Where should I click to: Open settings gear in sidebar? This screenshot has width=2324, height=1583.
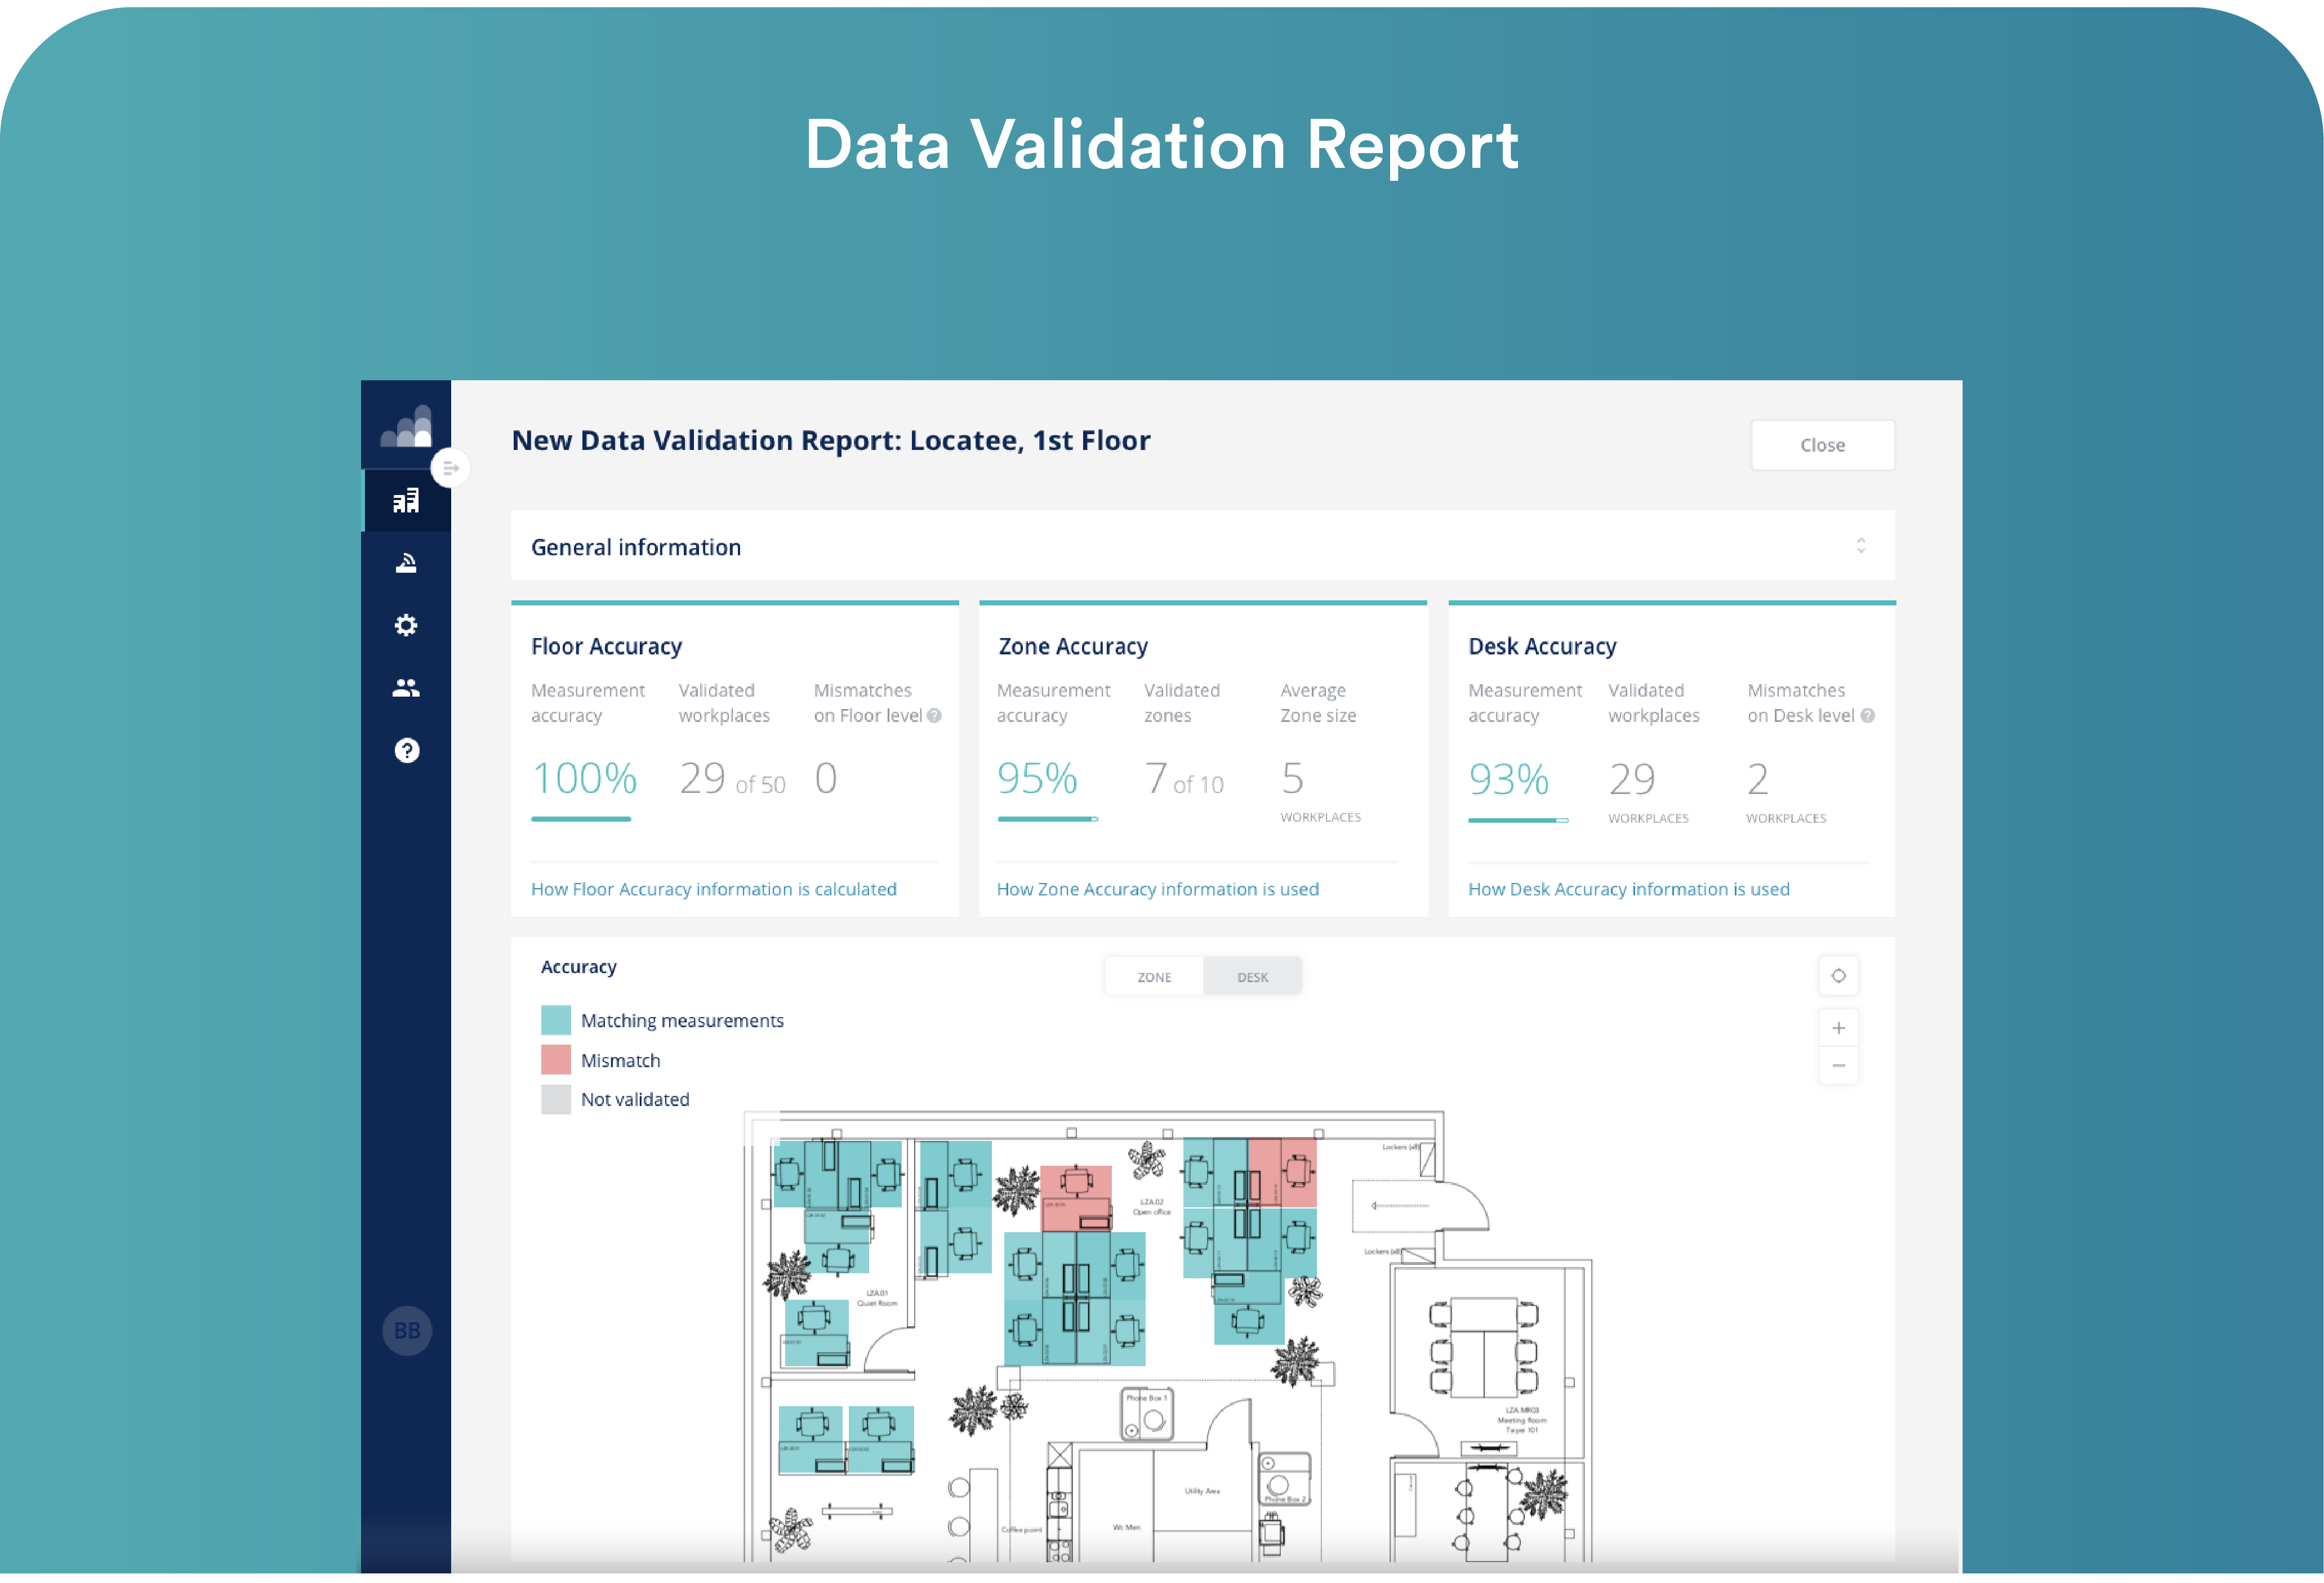coord(406,626)
